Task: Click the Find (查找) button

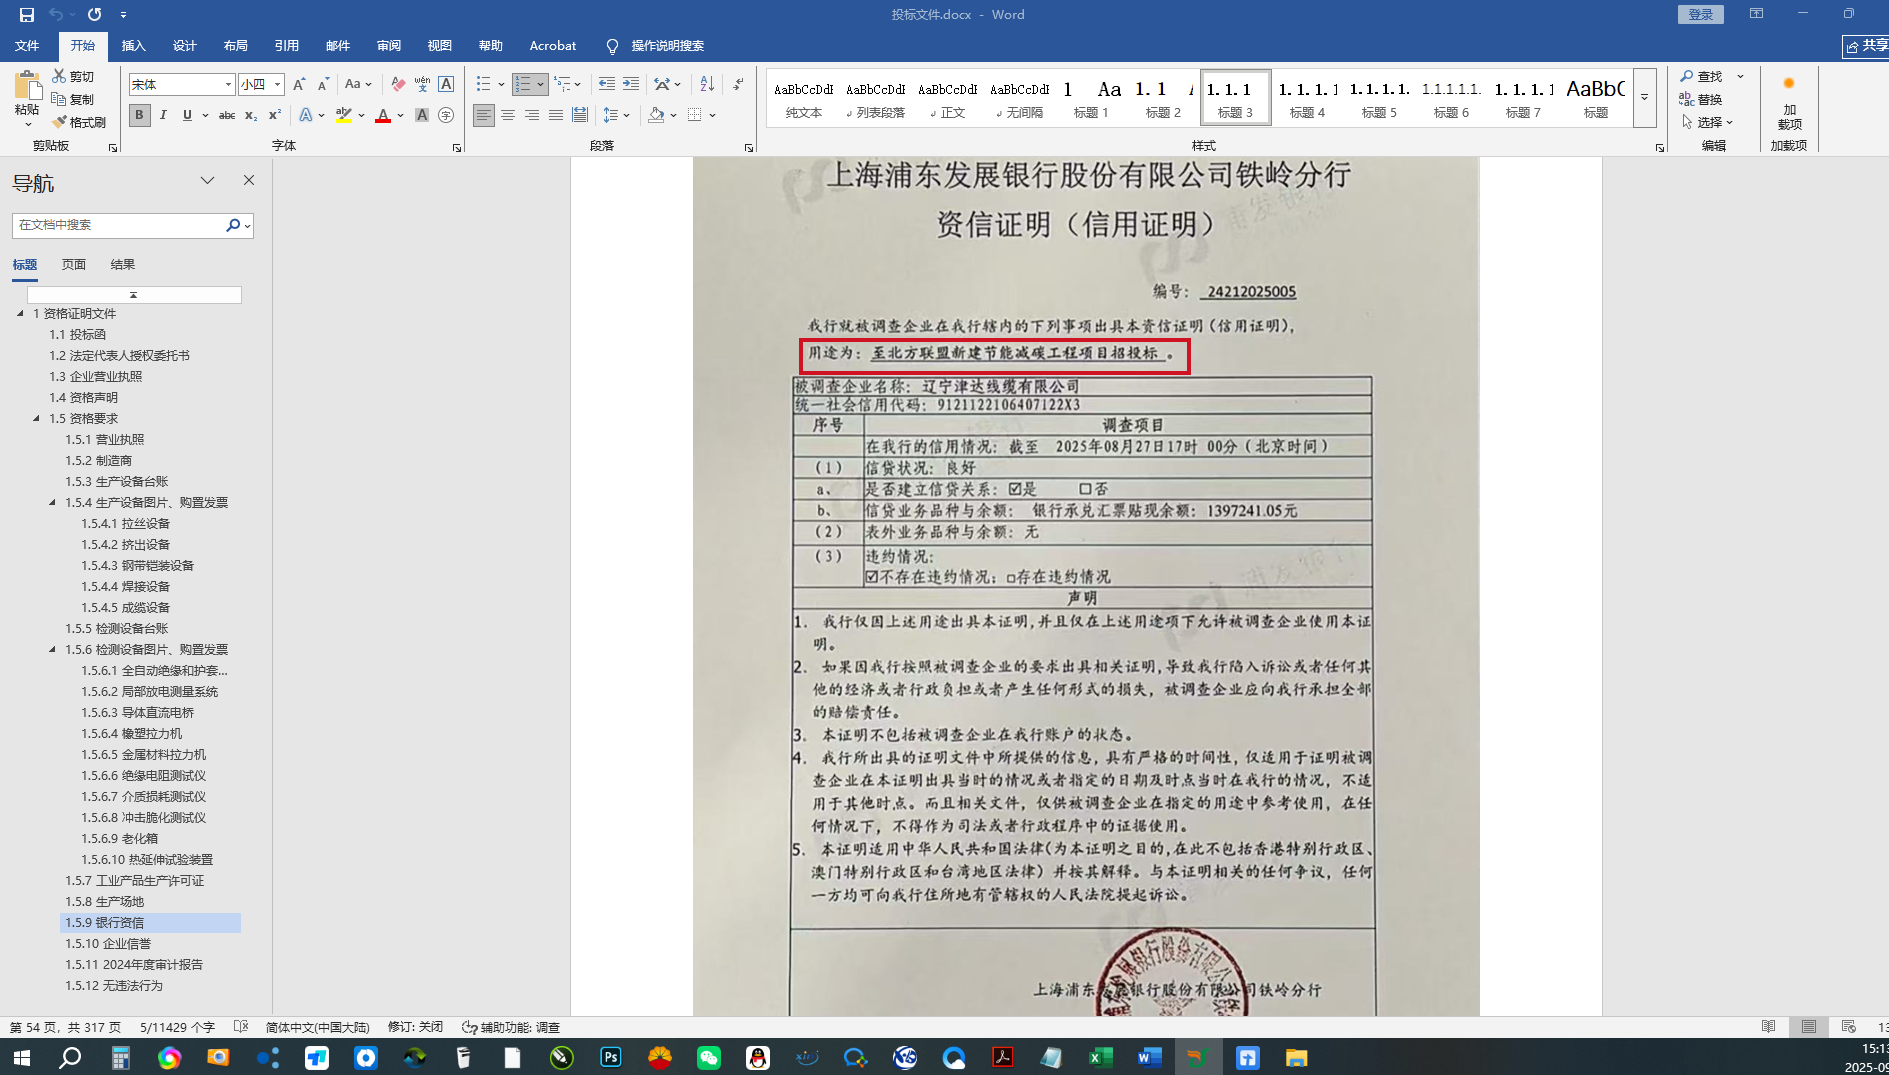Action: 1702,76
